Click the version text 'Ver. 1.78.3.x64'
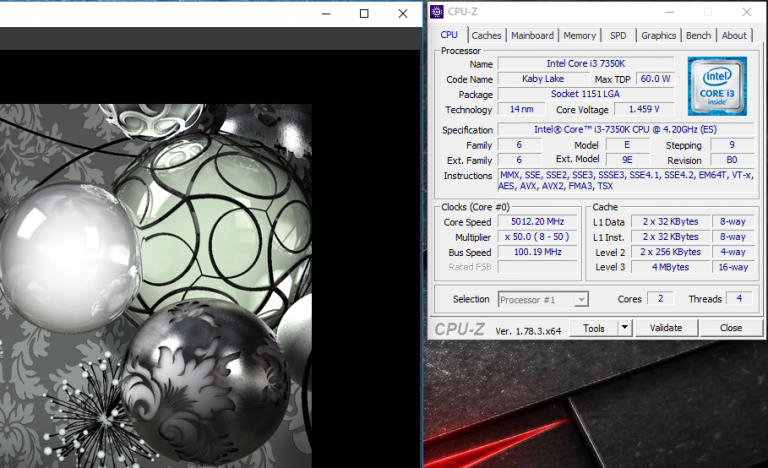Image resolution: width=768 pixels, height=468 pixels. pos(528,331)
